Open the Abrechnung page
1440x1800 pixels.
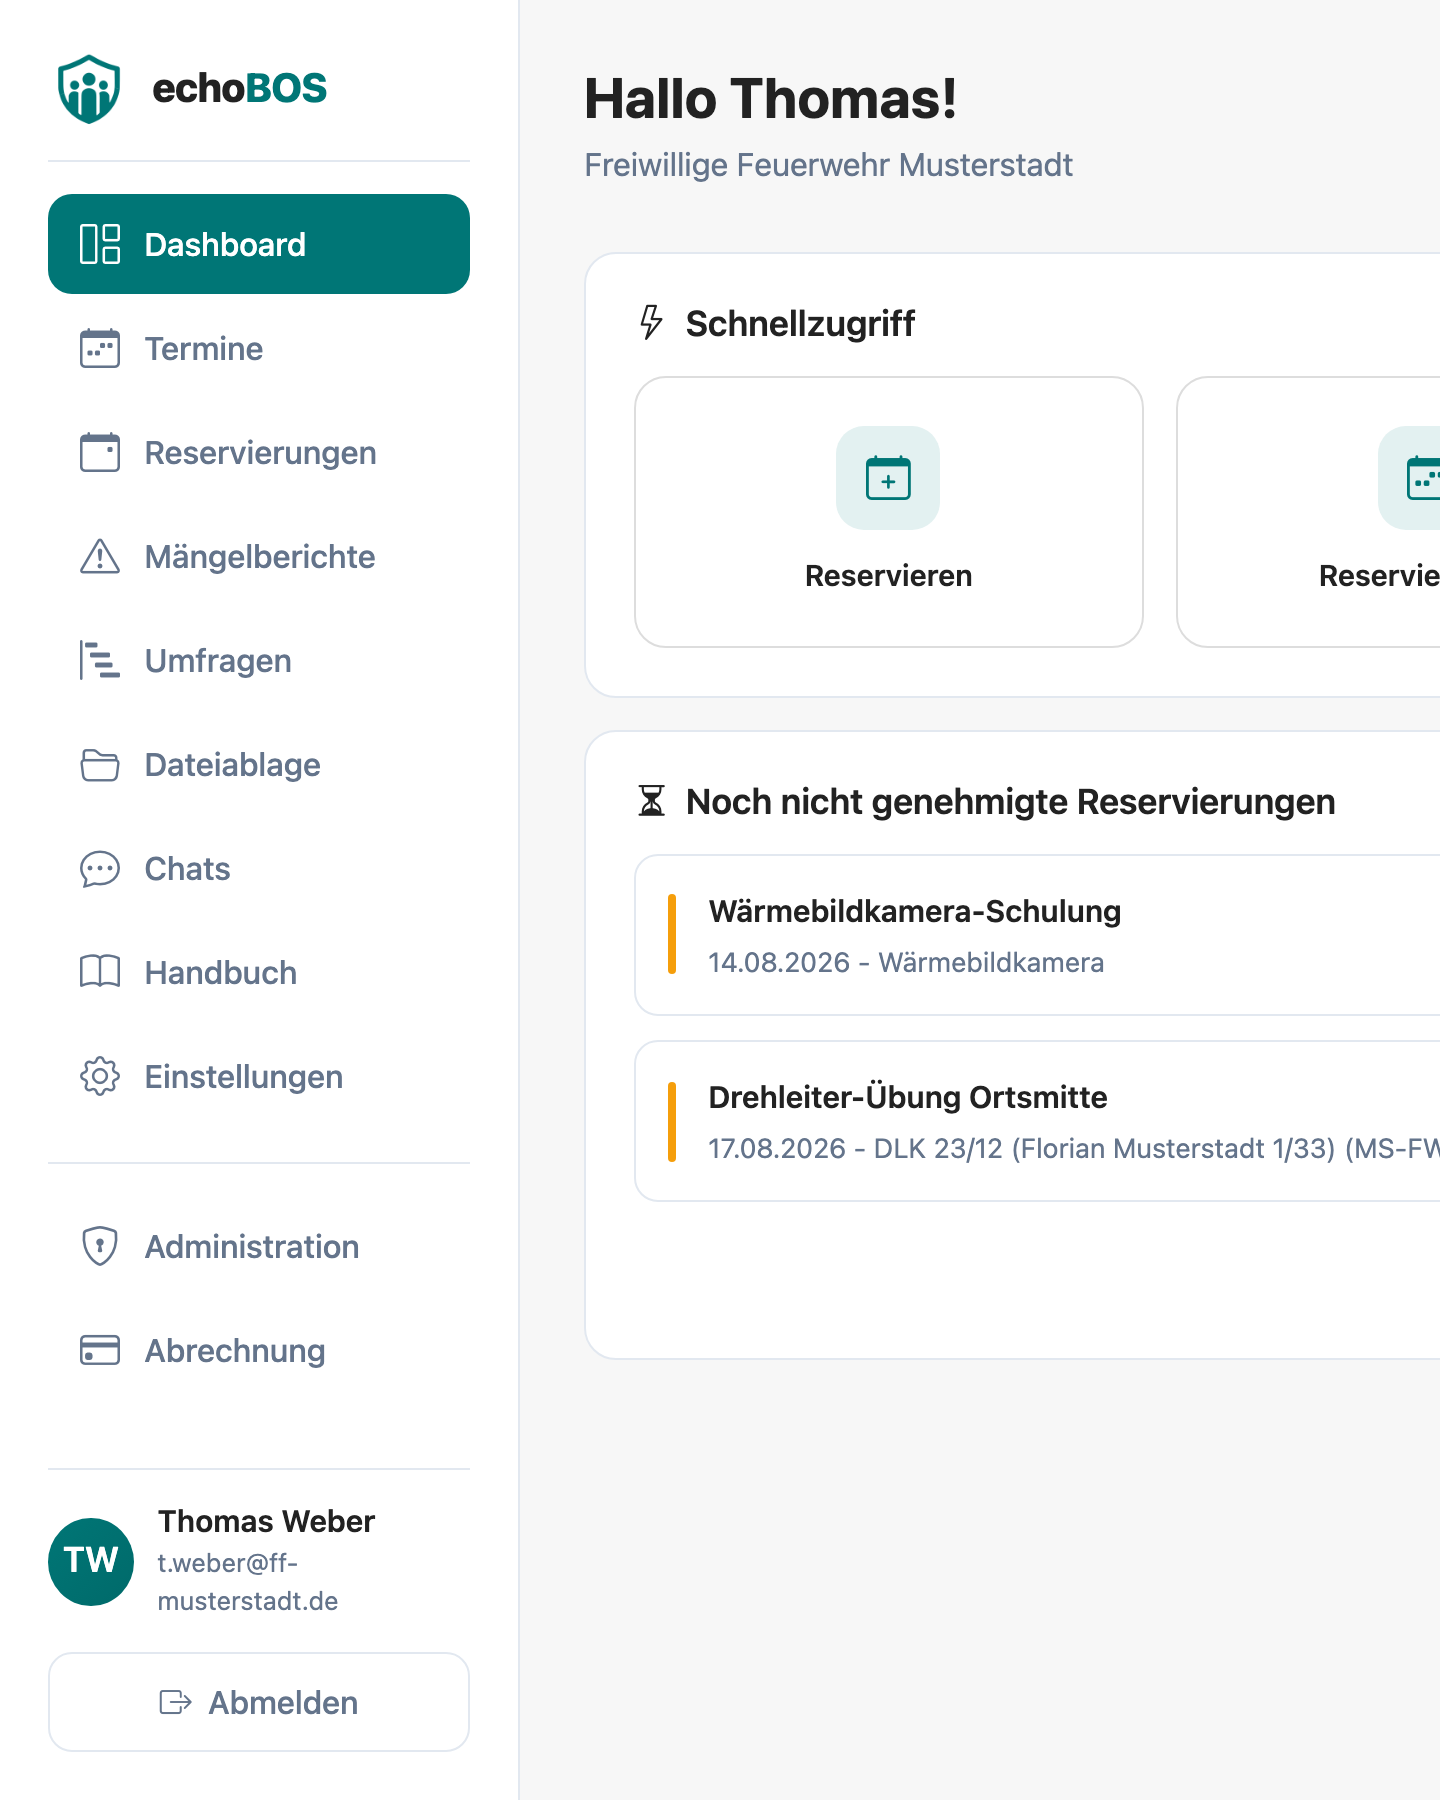click(259, 1350)
